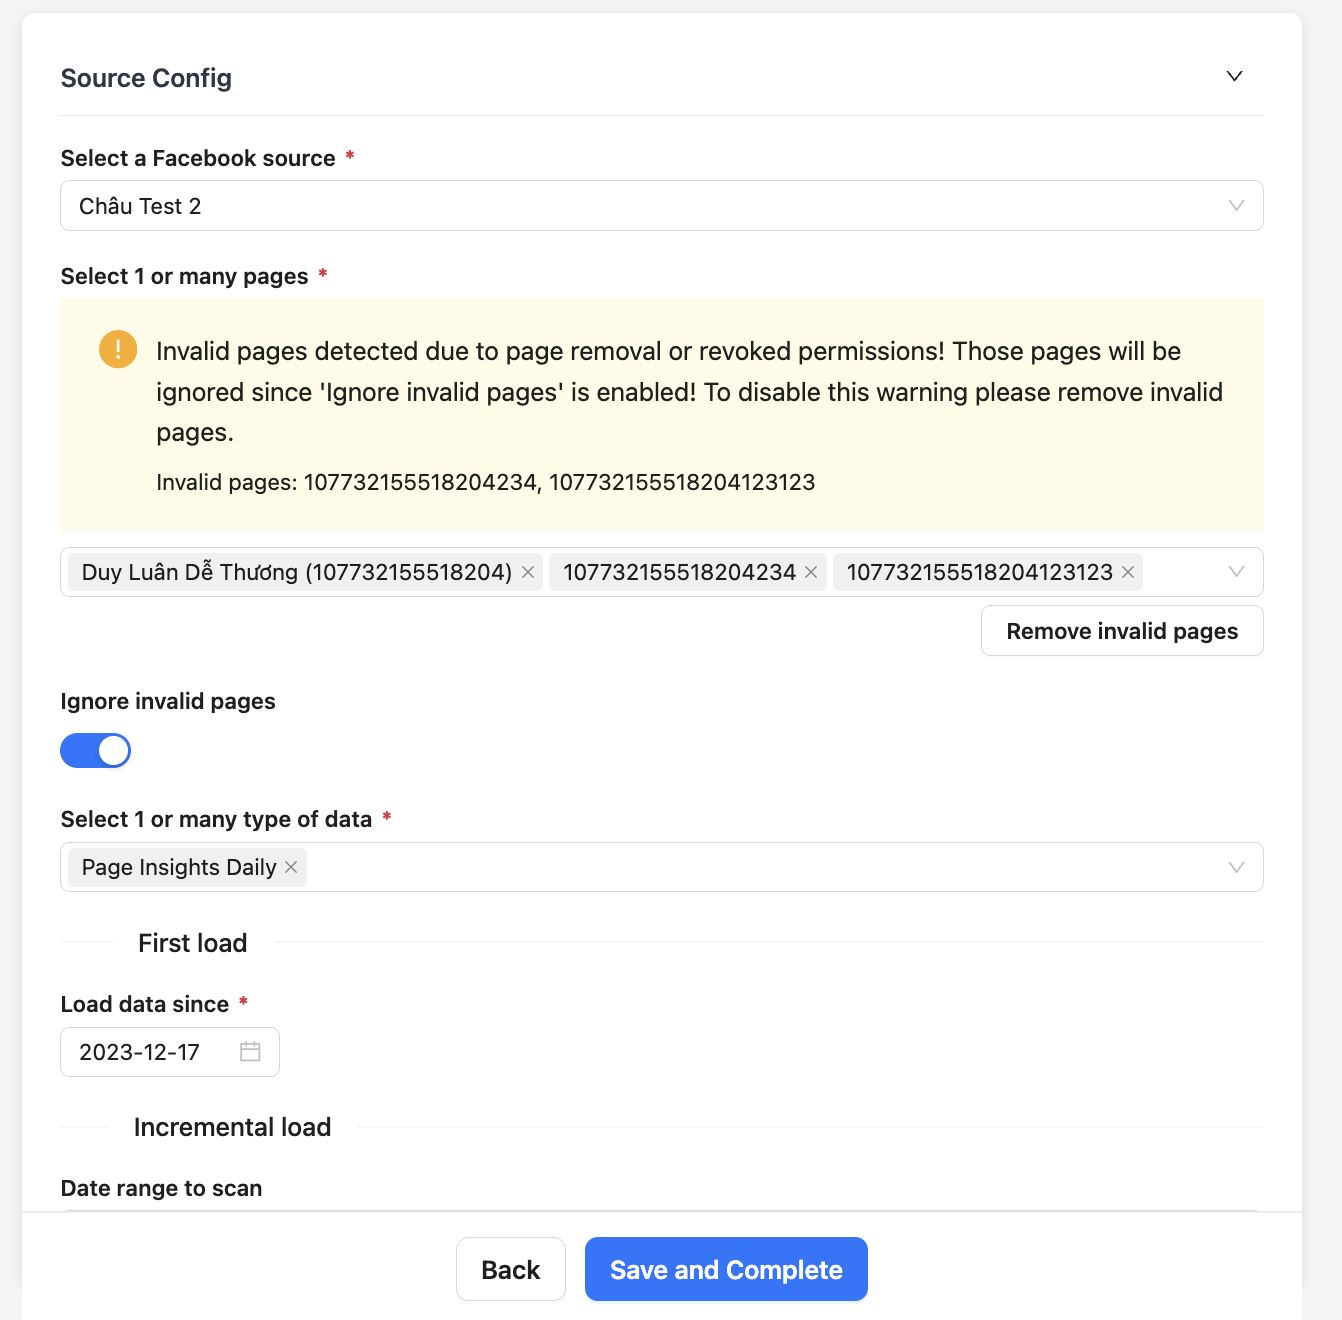Click the yellow warning exclamation icon

point(118,349)
